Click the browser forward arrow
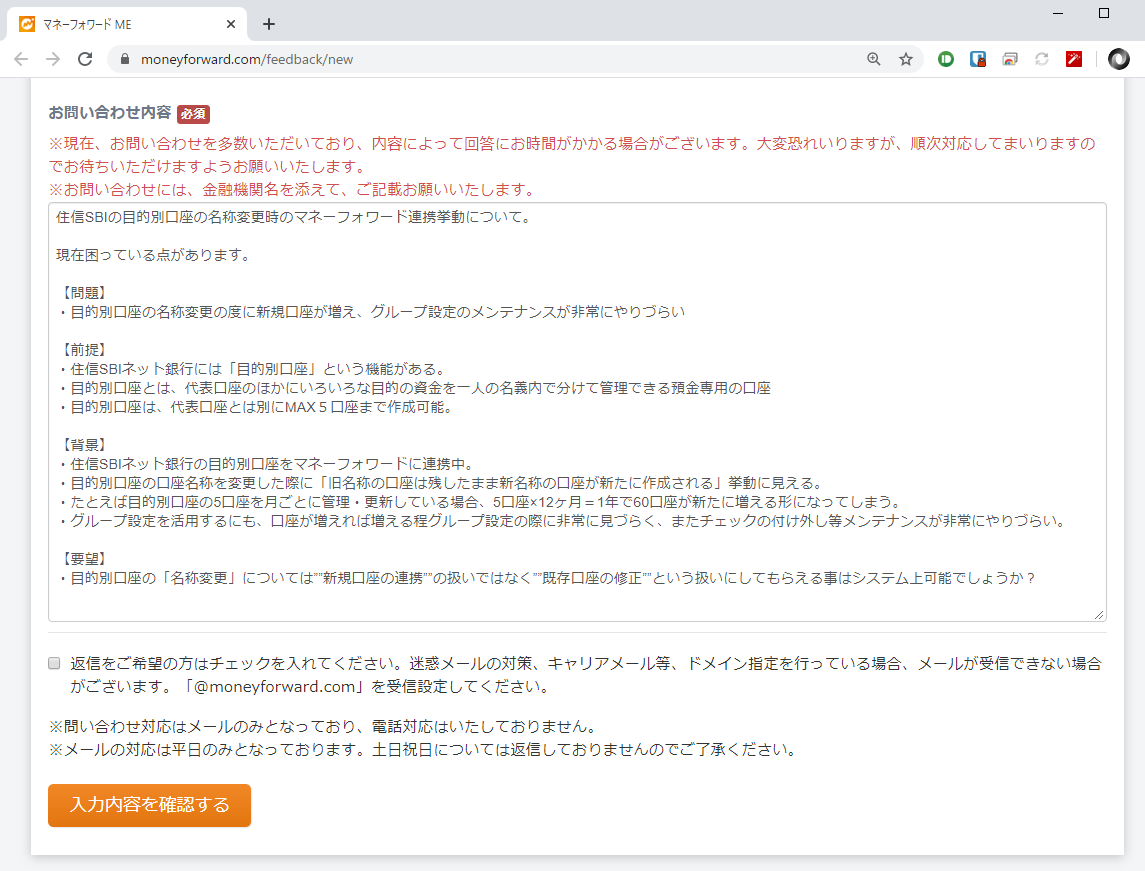This screenshot has width=1145, height=871. [x=52, y=59]
